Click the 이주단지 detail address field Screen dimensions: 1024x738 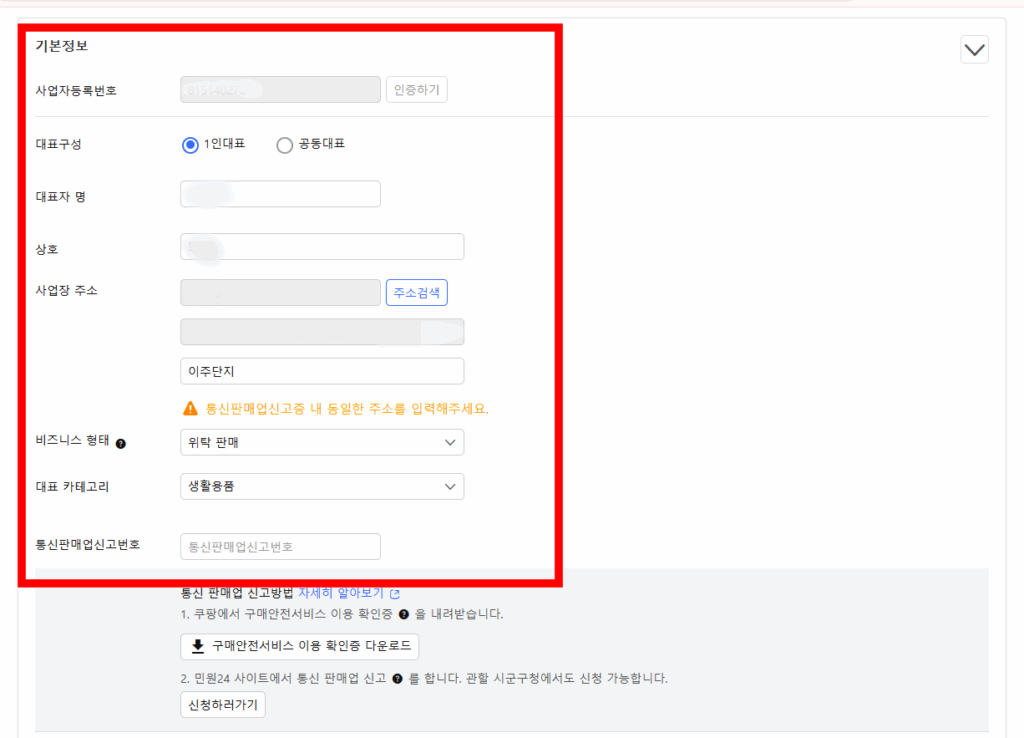pyautogui.click(x=322, y=371)
